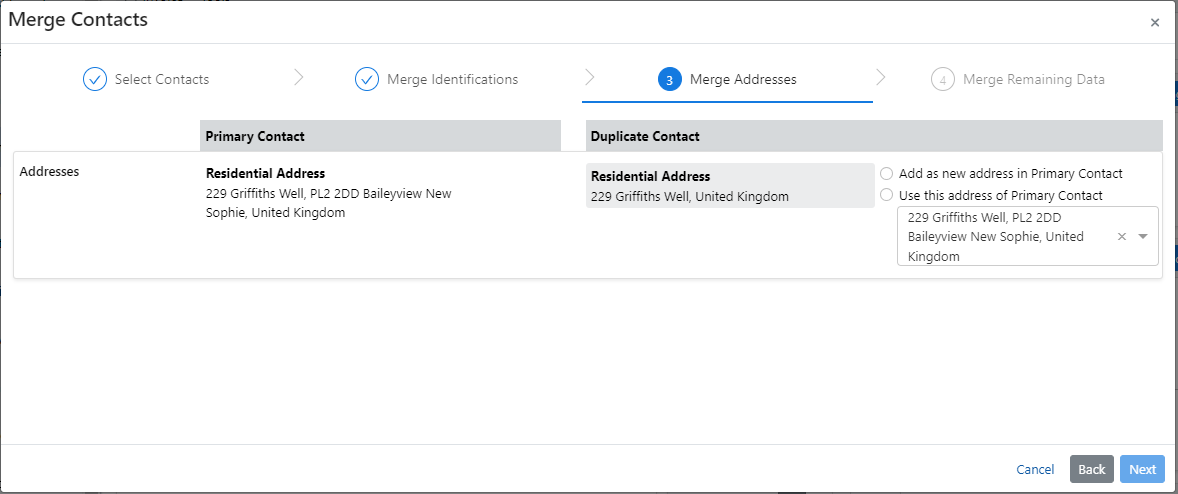Open the primary address combo box
Screen dimensions: 1178x494
1005,237
